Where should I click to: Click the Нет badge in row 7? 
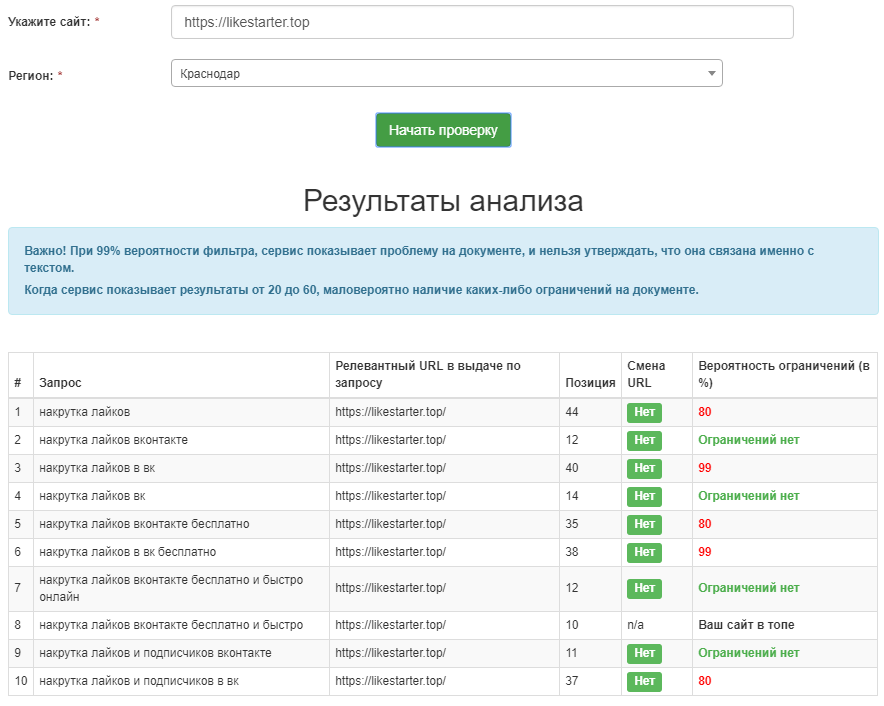[x=644, y=588]
